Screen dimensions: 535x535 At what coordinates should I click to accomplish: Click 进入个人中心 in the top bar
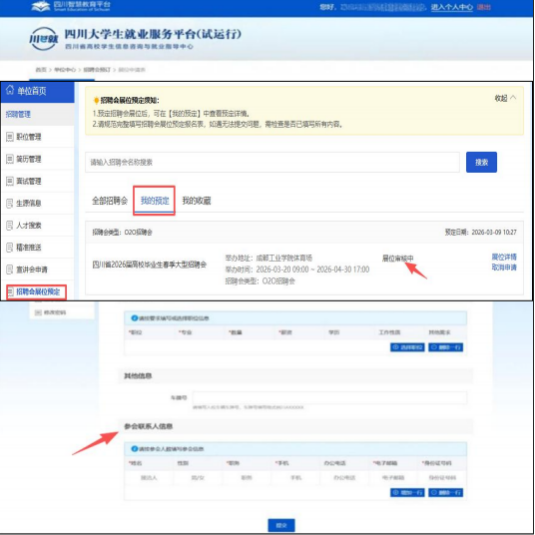452,7
